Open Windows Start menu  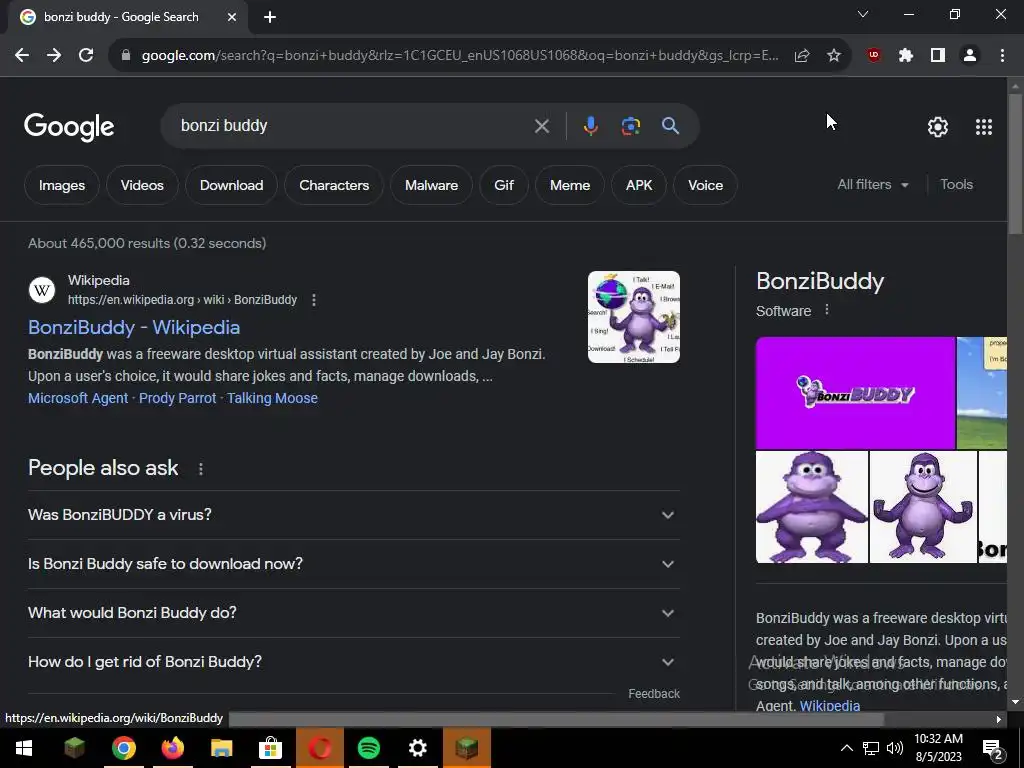coord(24,748)
